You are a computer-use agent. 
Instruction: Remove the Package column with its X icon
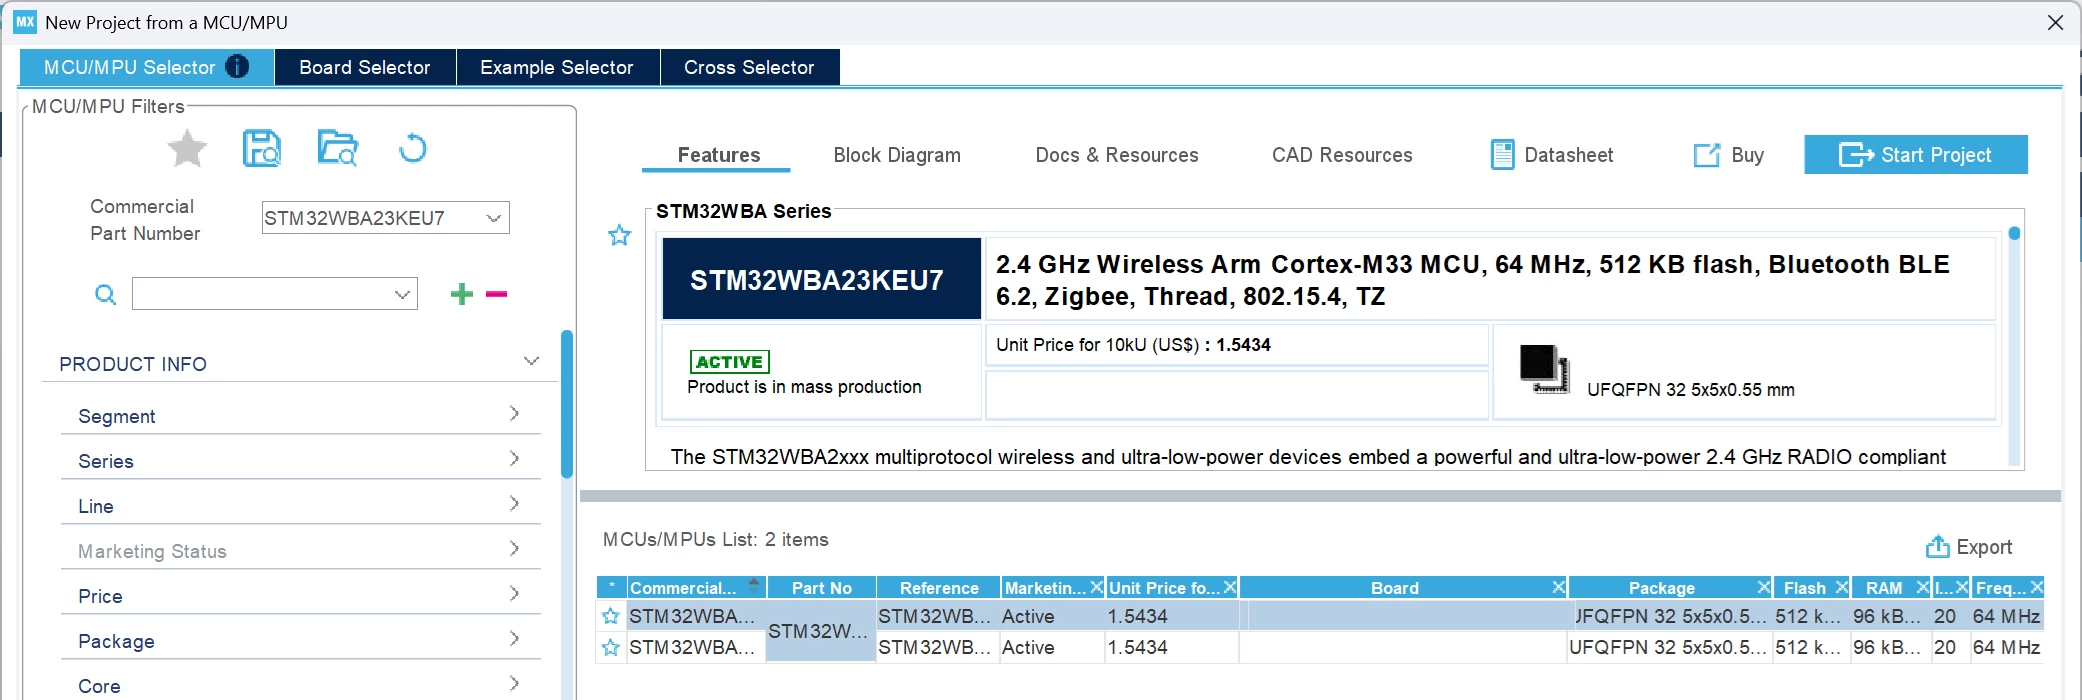click(1763, 587)
